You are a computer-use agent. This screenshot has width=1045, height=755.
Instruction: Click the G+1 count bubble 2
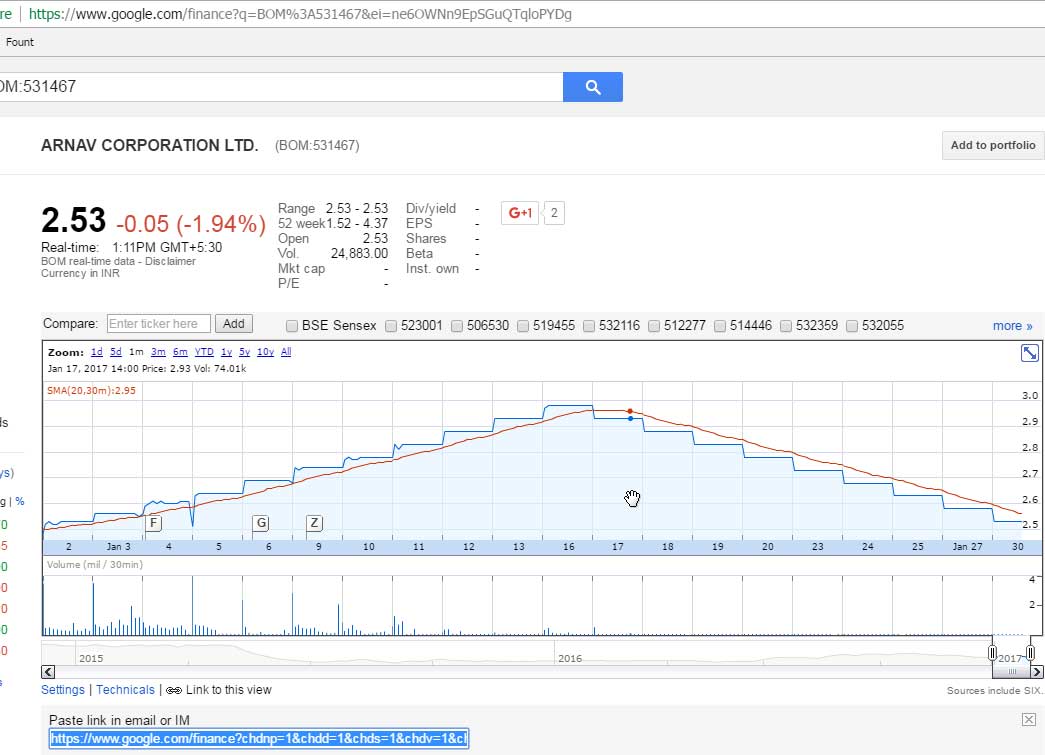[554, 213]
